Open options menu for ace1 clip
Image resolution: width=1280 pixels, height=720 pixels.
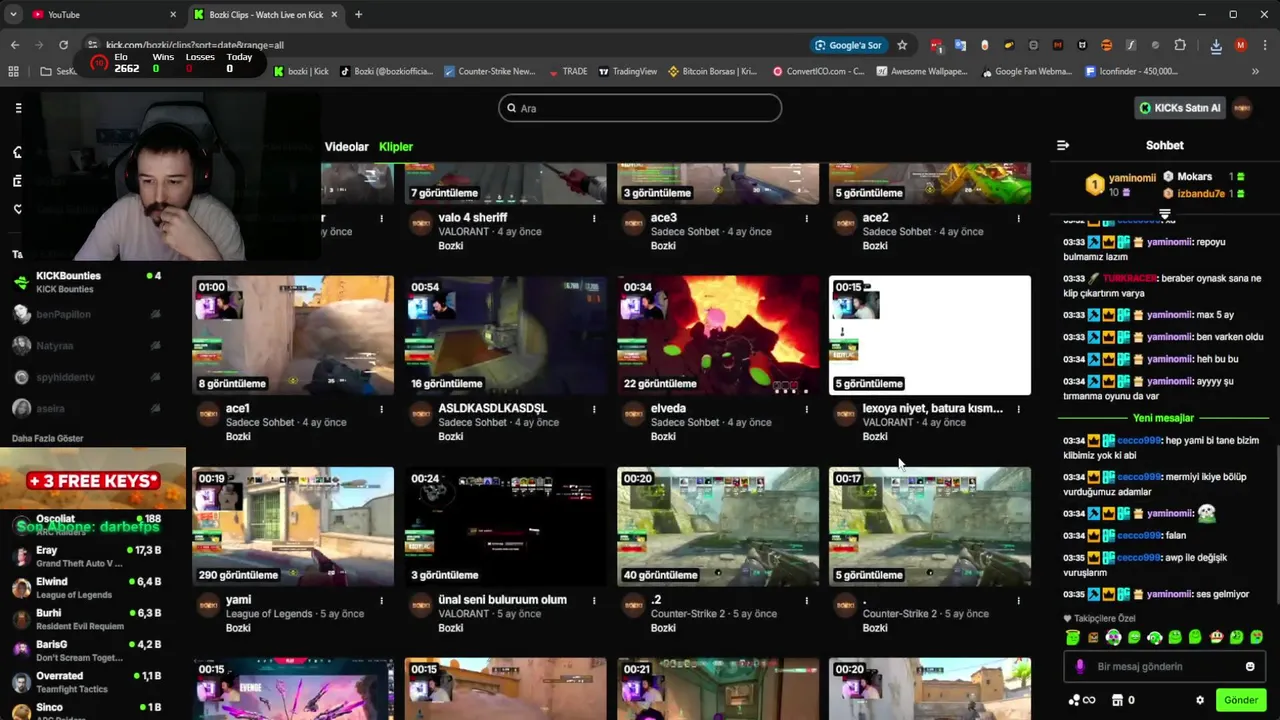click(381, 409)
